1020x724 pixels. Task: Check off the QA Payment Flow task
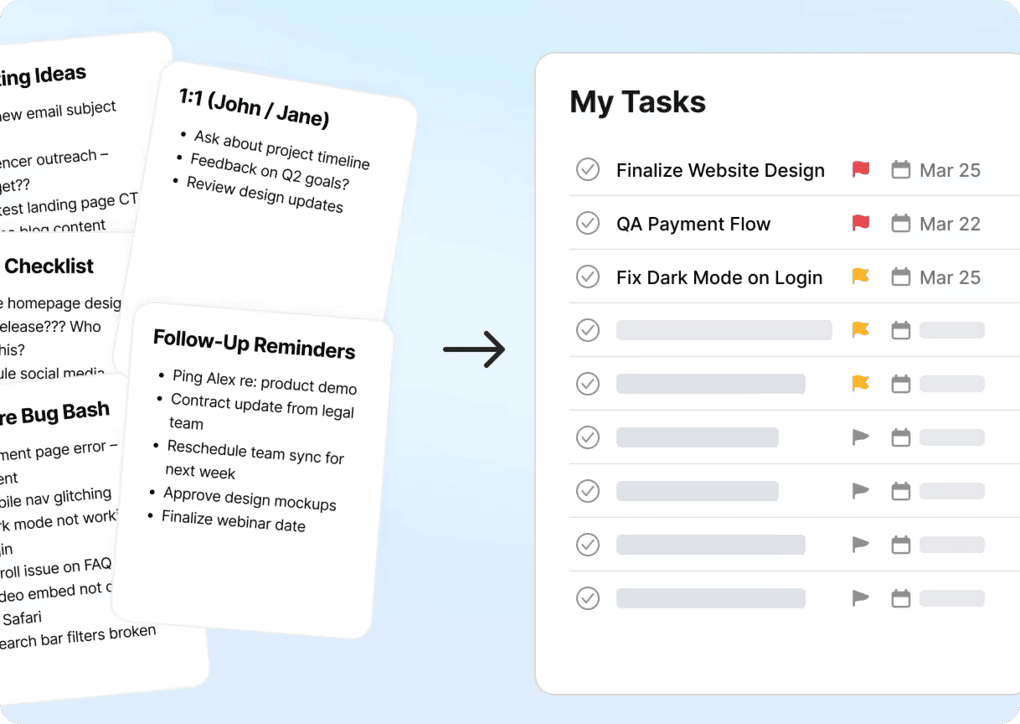coord(588,223)
